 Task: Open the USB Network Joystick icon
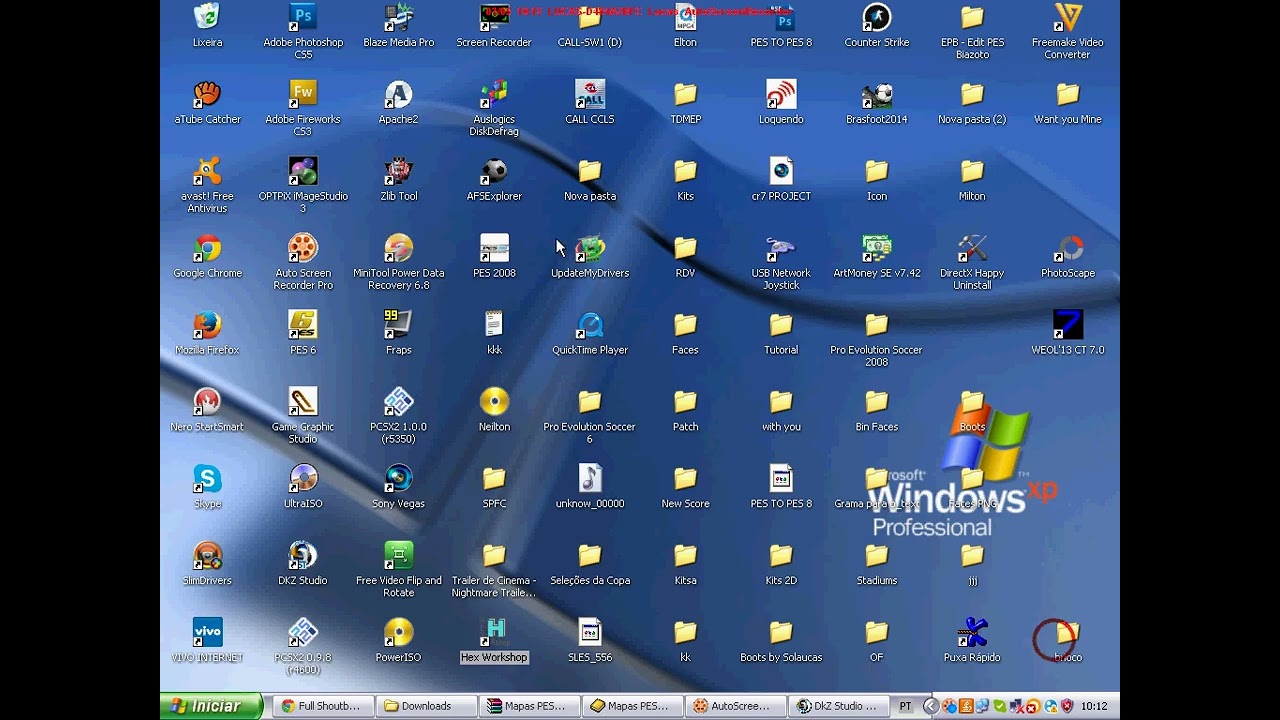tap(781, 248)
